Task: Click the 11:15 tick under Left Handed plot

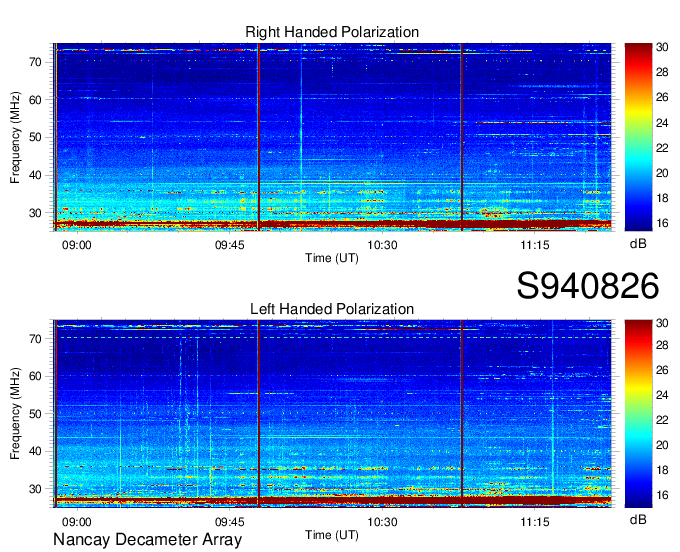Action: click(x=535, y=522)
